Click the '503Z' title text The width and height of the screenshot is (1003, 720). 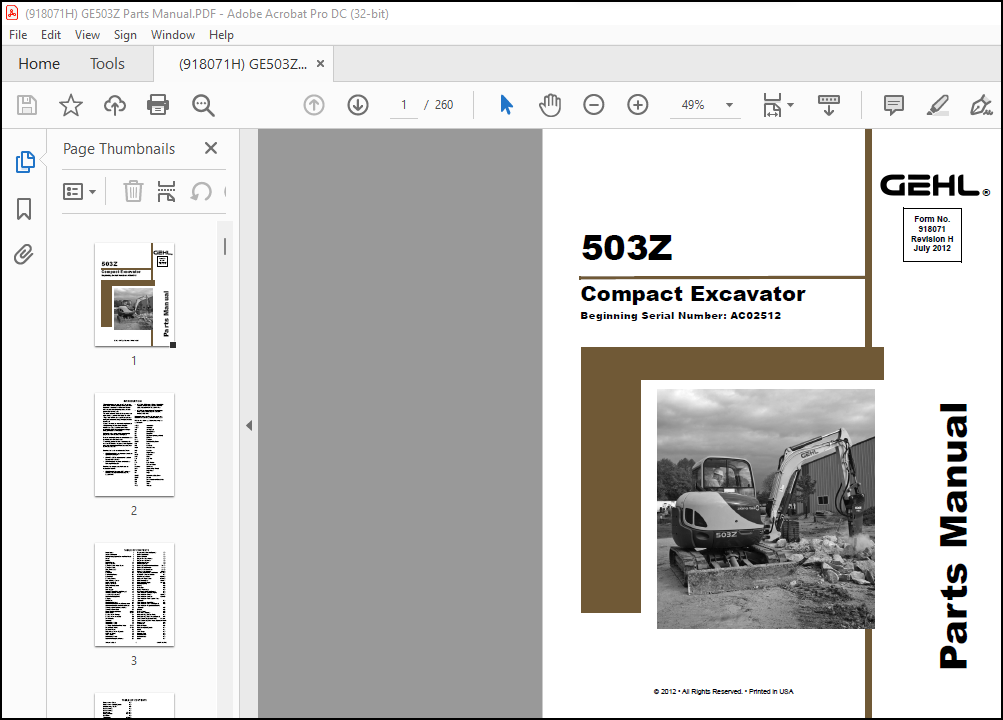[x=627, y=247]
